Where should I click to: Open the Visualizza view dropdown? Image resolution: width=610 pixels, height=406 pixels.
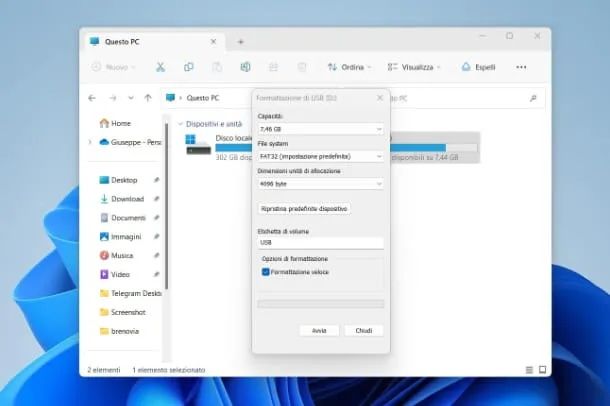tap(414, 67)
